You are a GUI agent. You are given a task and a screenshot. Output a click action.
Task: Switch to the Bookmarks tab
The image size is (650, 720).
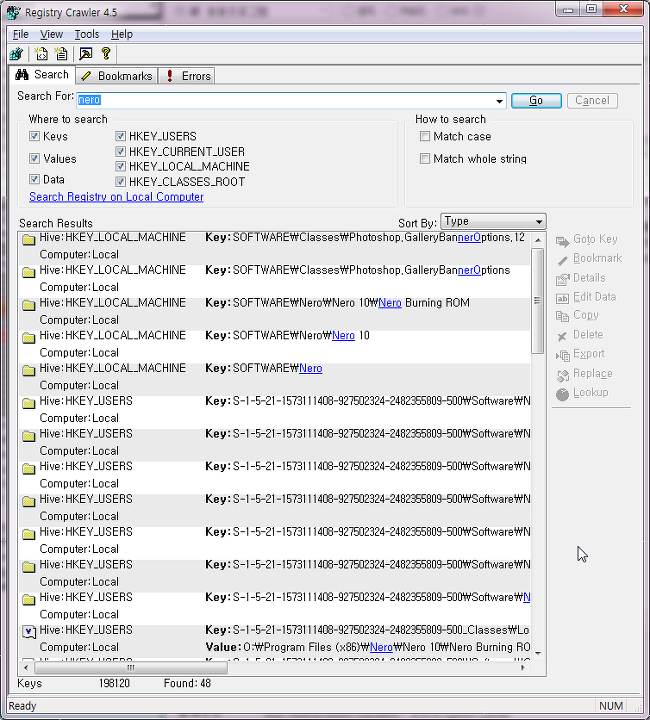[x=117, y=76]
